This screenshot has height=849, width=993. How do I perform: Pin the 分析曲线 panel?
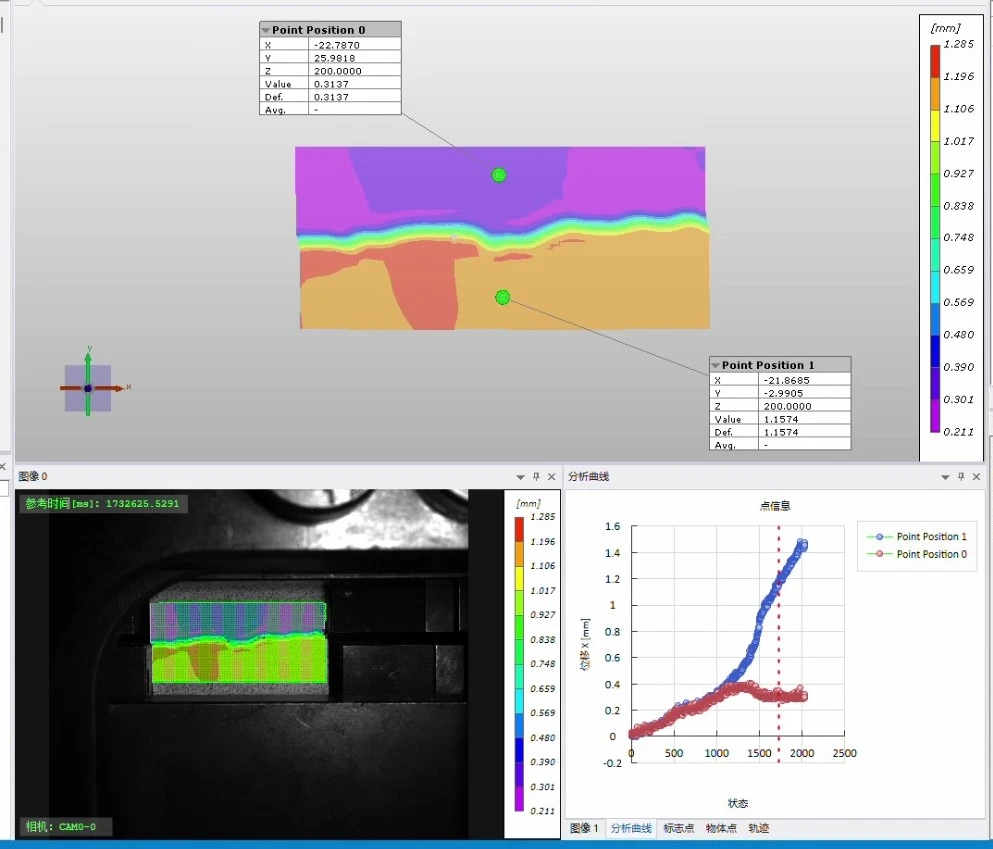pos(961,477)
